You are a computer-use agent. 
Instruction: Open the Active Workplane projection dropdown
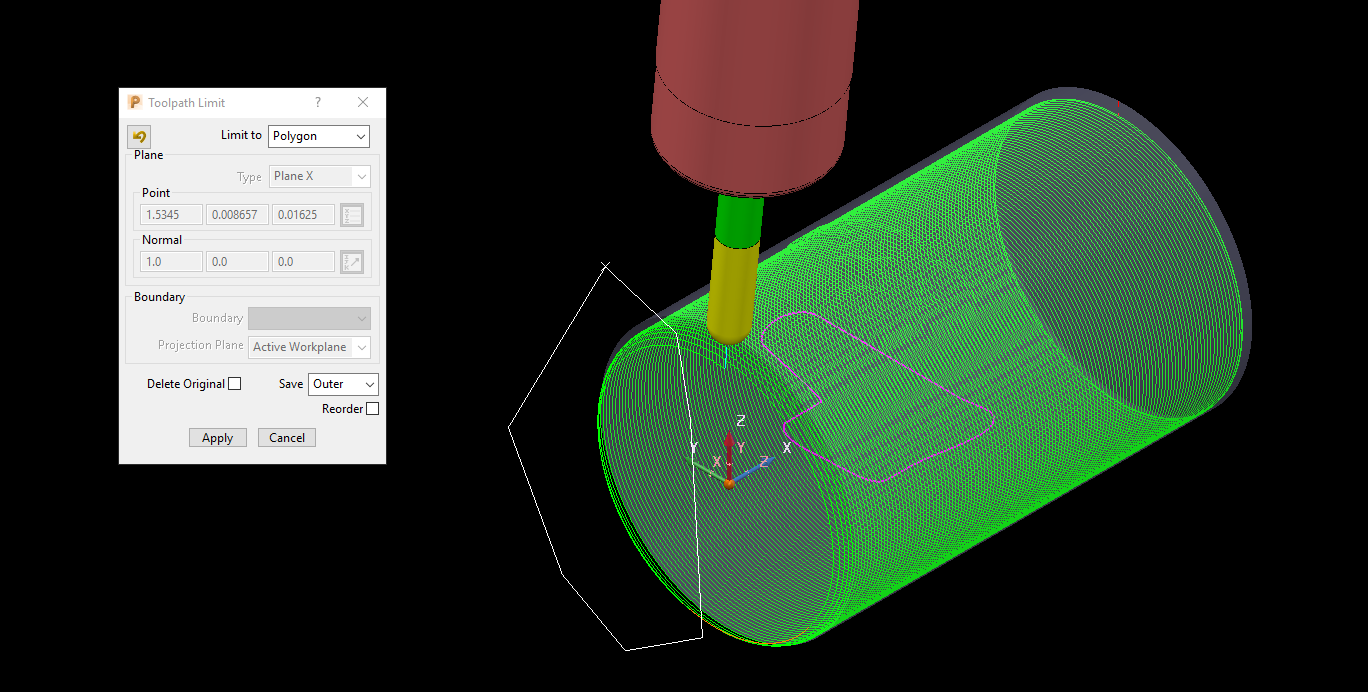[309, 347]
